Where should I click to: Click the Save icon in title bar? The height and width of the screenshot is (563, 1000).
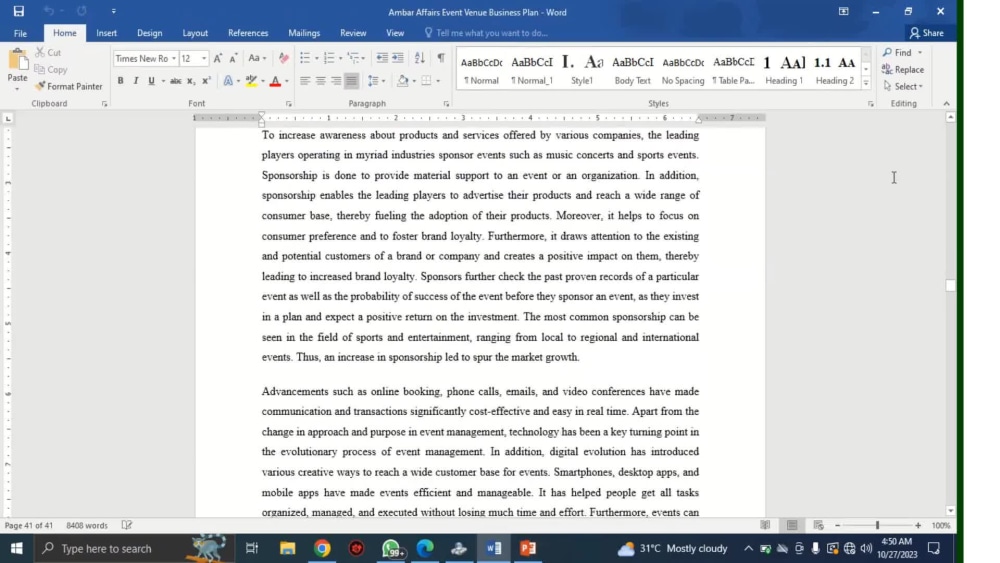coord(18,11)
